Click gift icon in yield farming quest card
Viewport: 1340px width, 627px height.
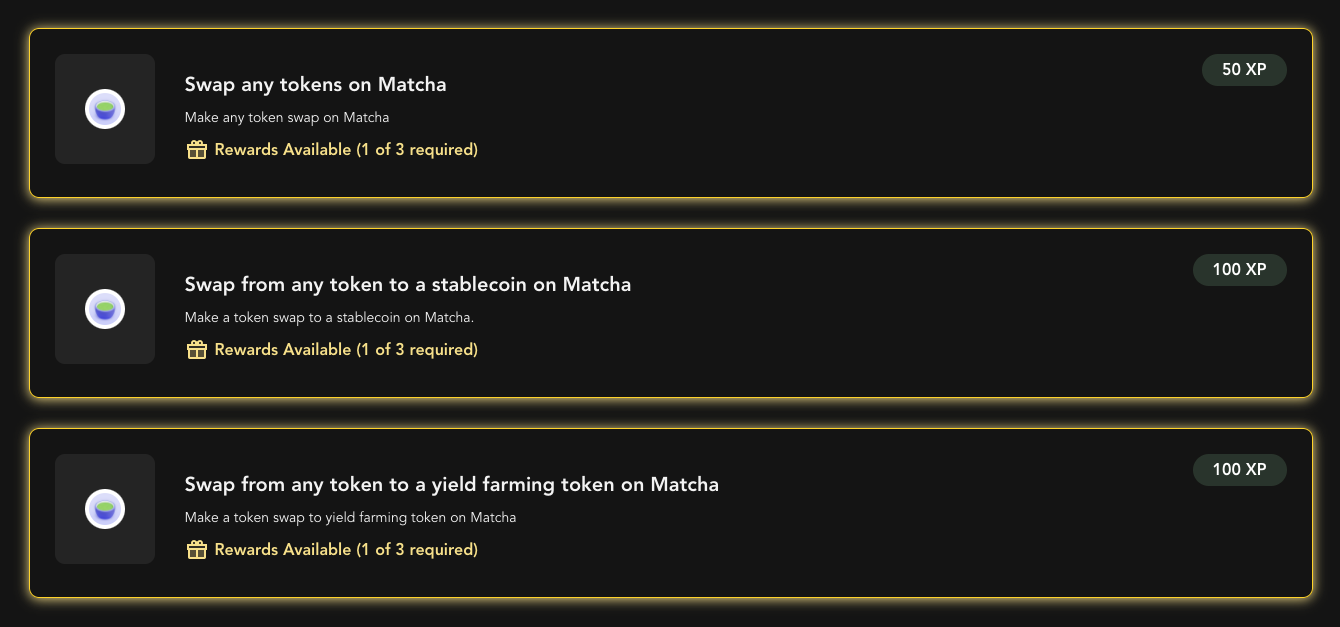click(x=197, y=550)
